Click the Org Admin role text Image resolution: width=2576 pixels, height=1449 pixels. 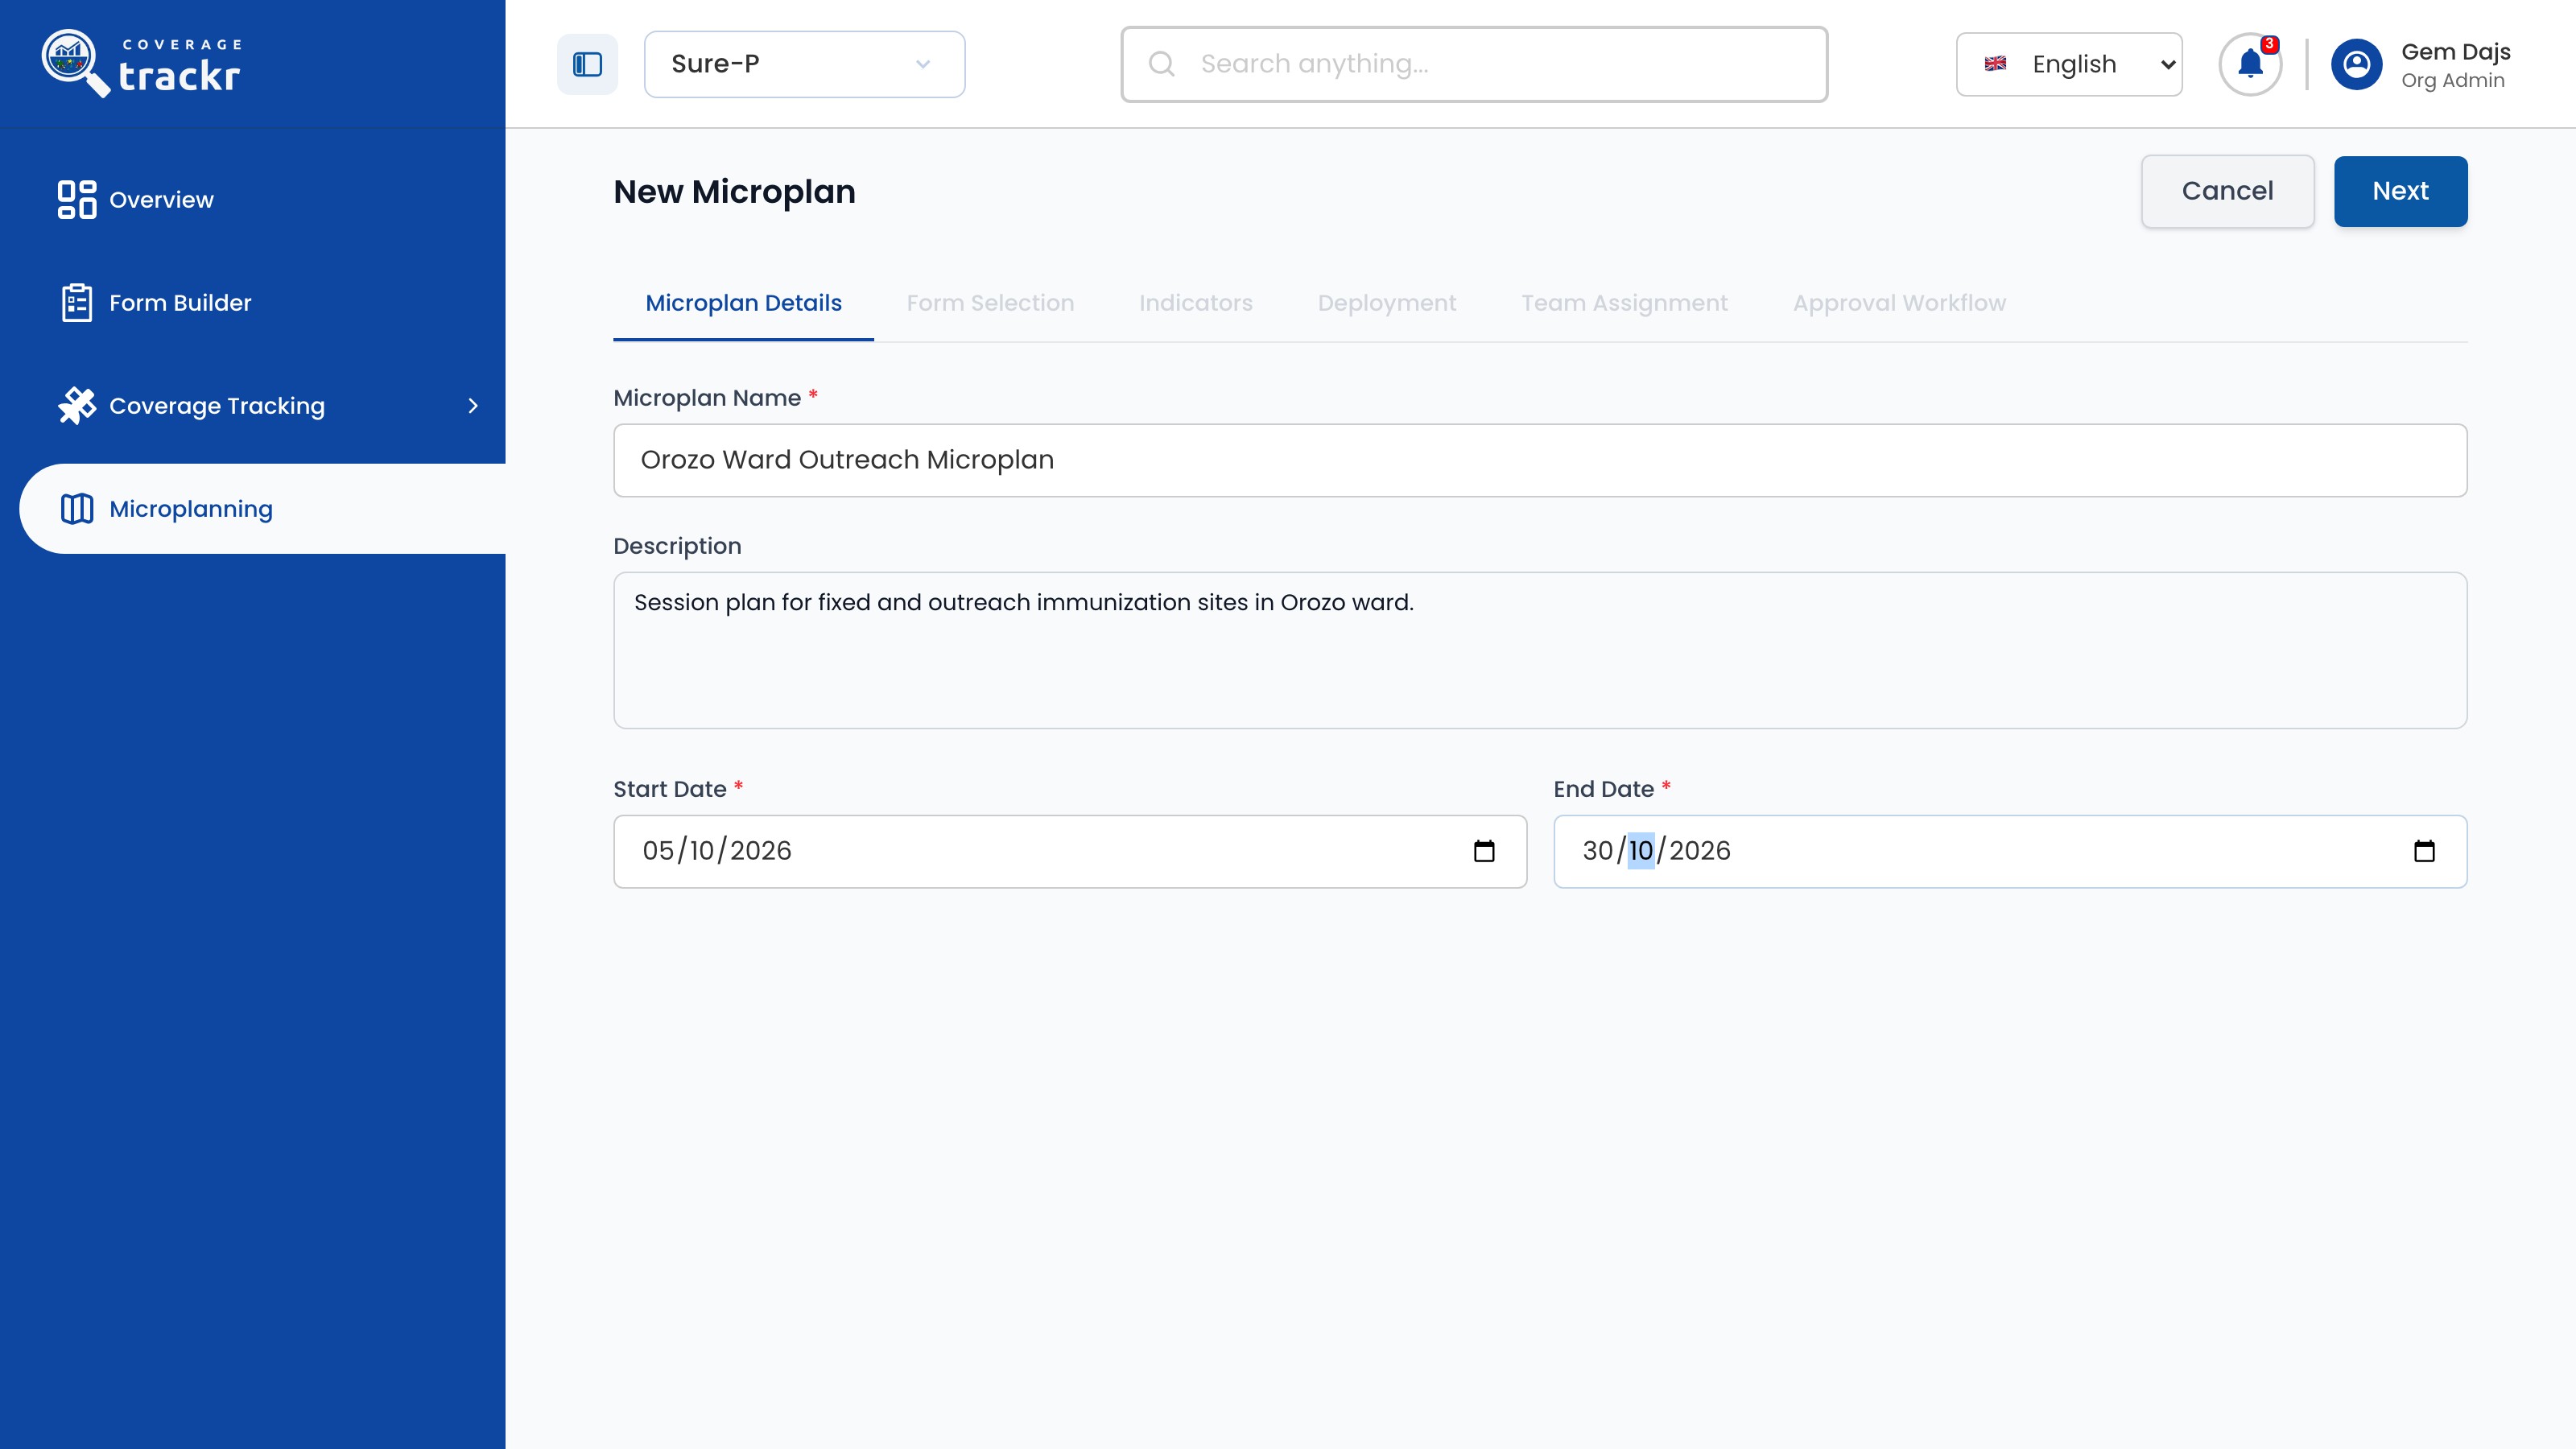coord(2452,81)
